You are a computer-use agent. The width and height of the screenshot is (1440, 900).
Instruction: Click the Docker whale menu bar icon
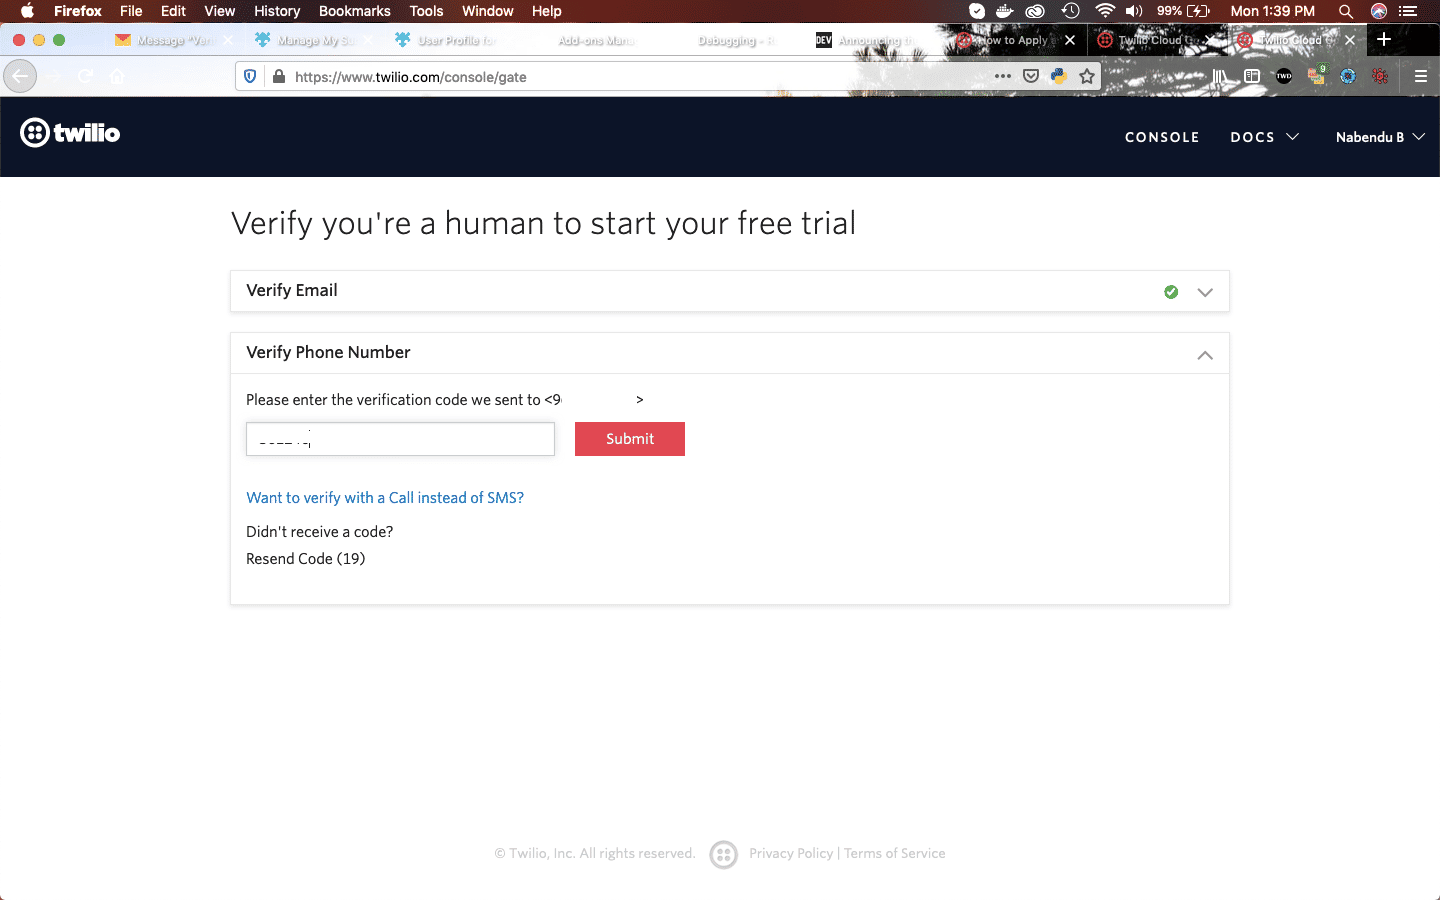(x=1005, y=11)
